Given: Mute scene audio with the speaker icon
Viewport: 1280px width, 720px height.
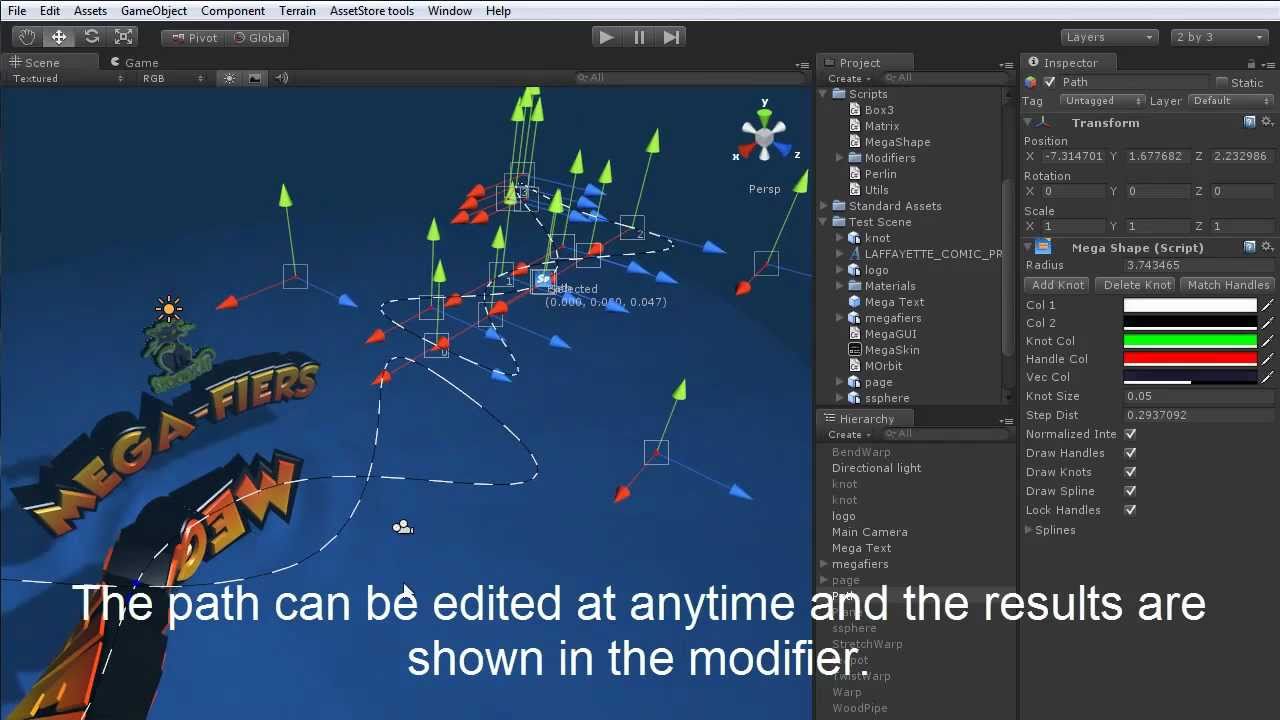Looking at the screenshot, I should [x=278, y=77].
